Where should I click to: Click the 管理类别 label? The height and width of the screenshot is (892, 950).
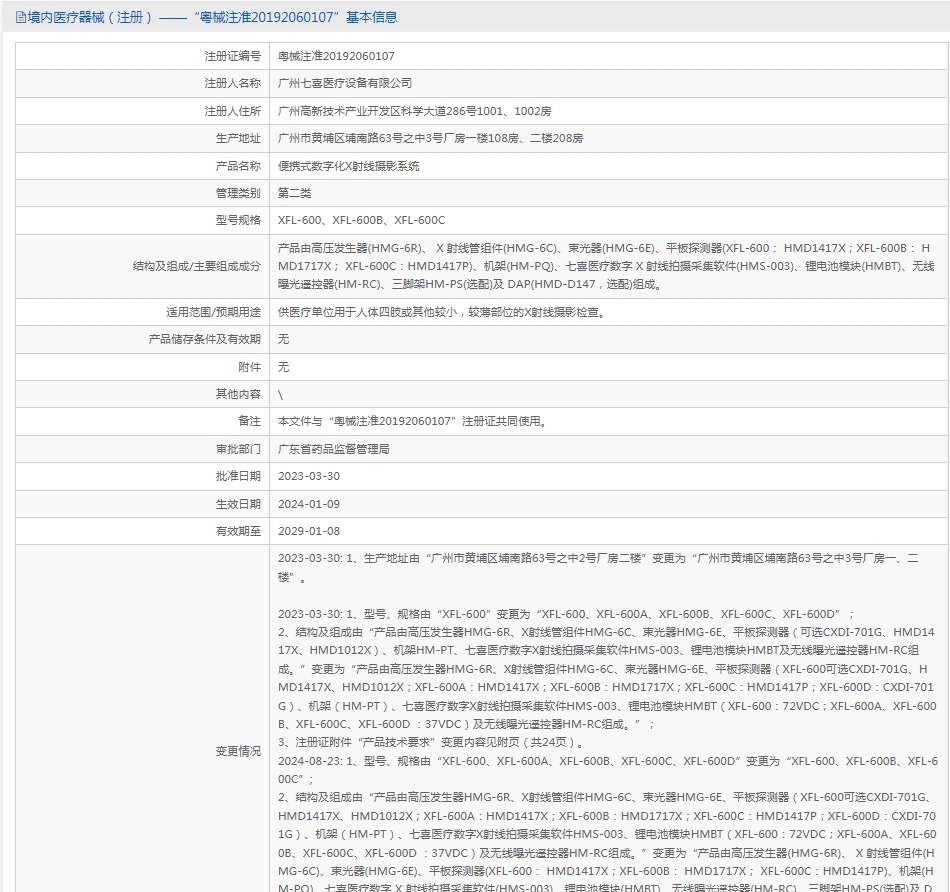[238, 193]
